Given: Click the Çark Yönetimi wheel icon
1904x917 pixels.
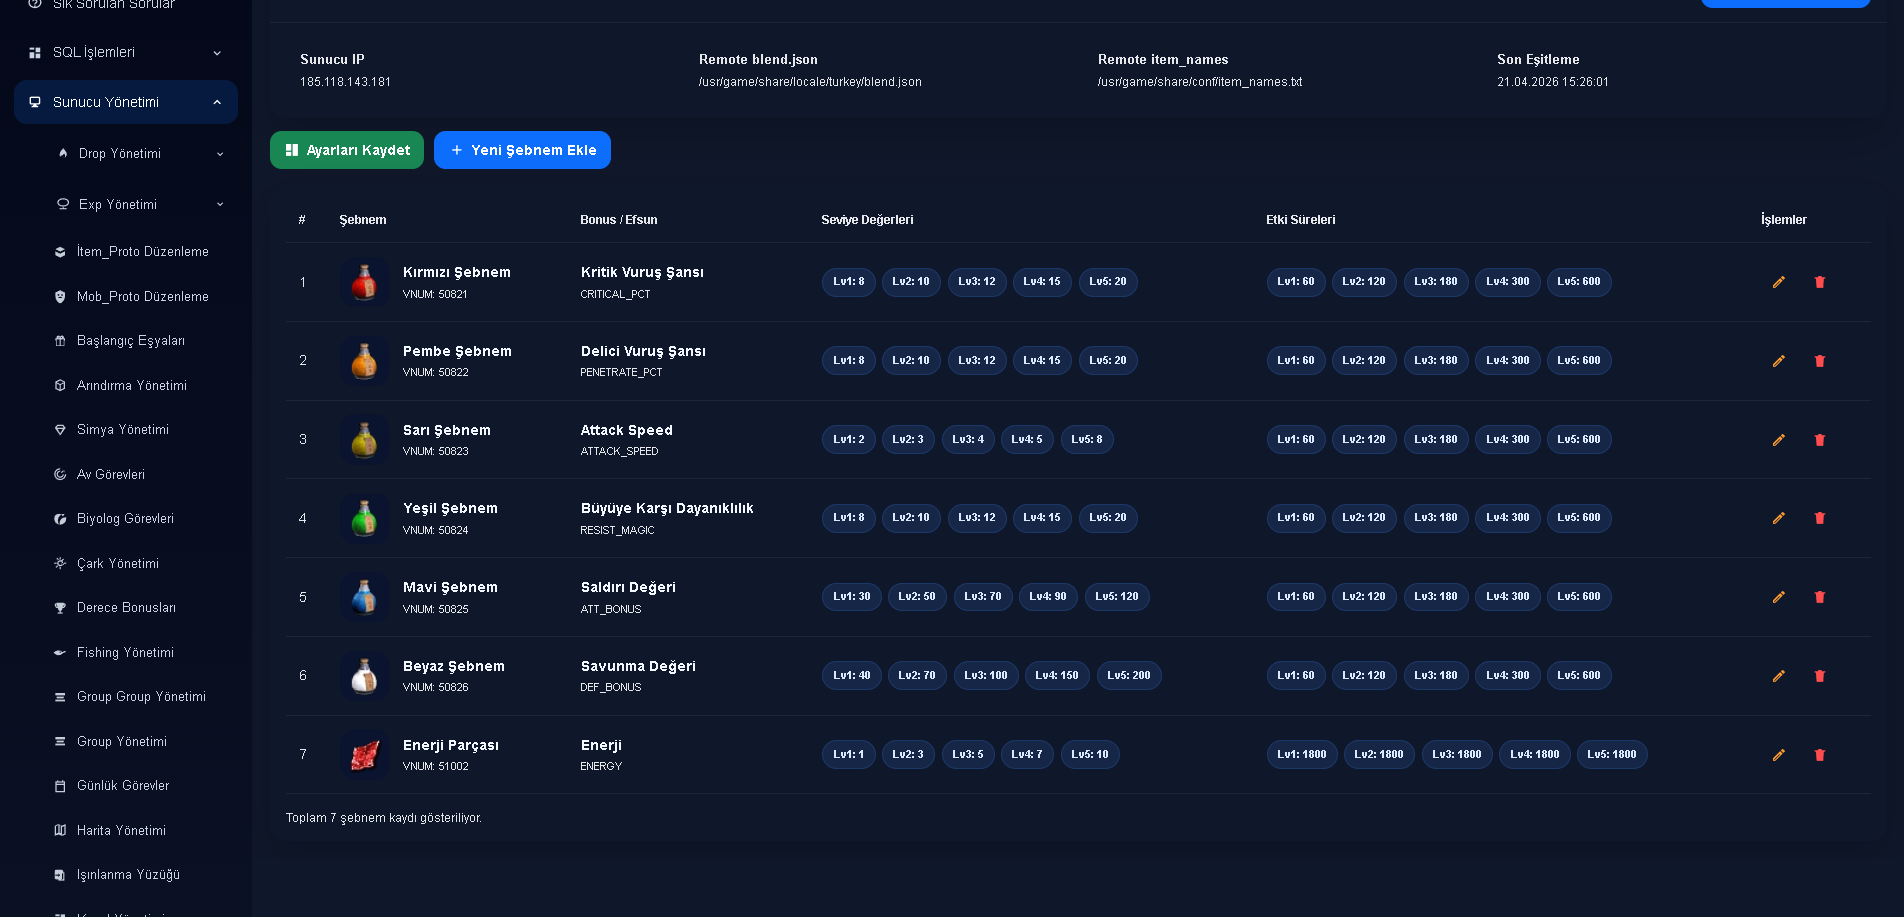Looking at the screenshot, I should (x=60, y=564).
